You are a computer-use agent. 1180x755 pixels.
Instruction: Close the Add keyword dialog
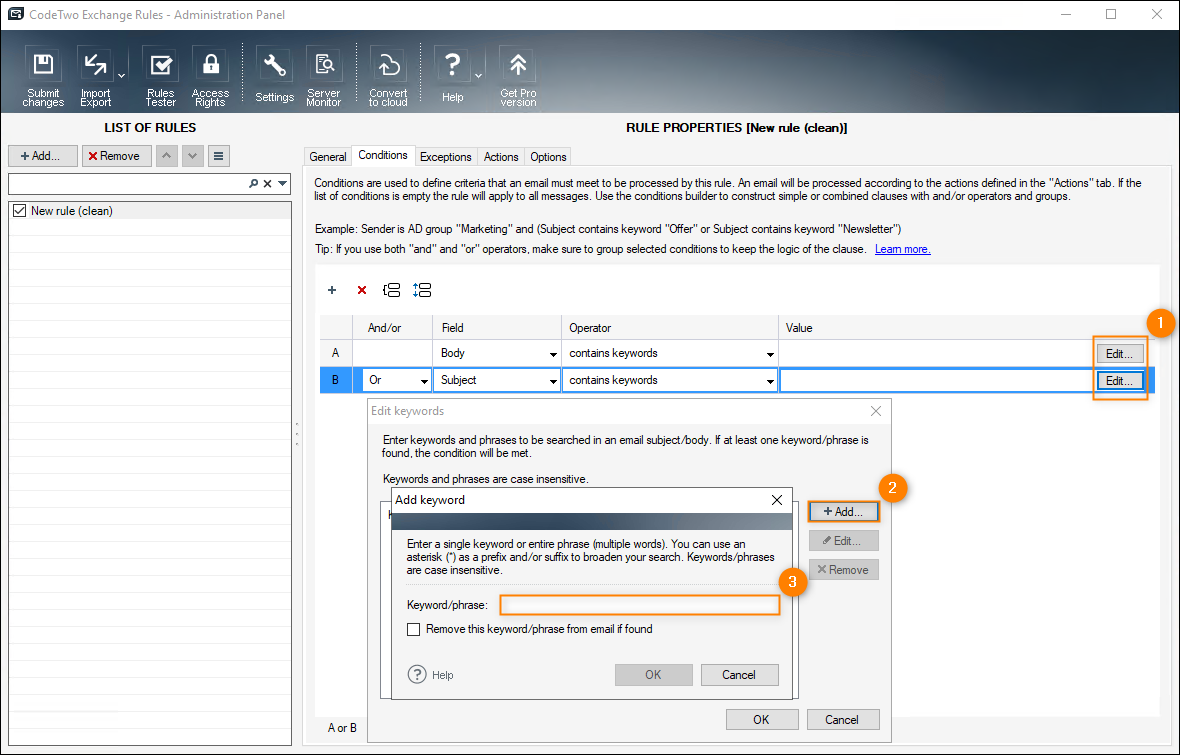[x=777, y=500]
